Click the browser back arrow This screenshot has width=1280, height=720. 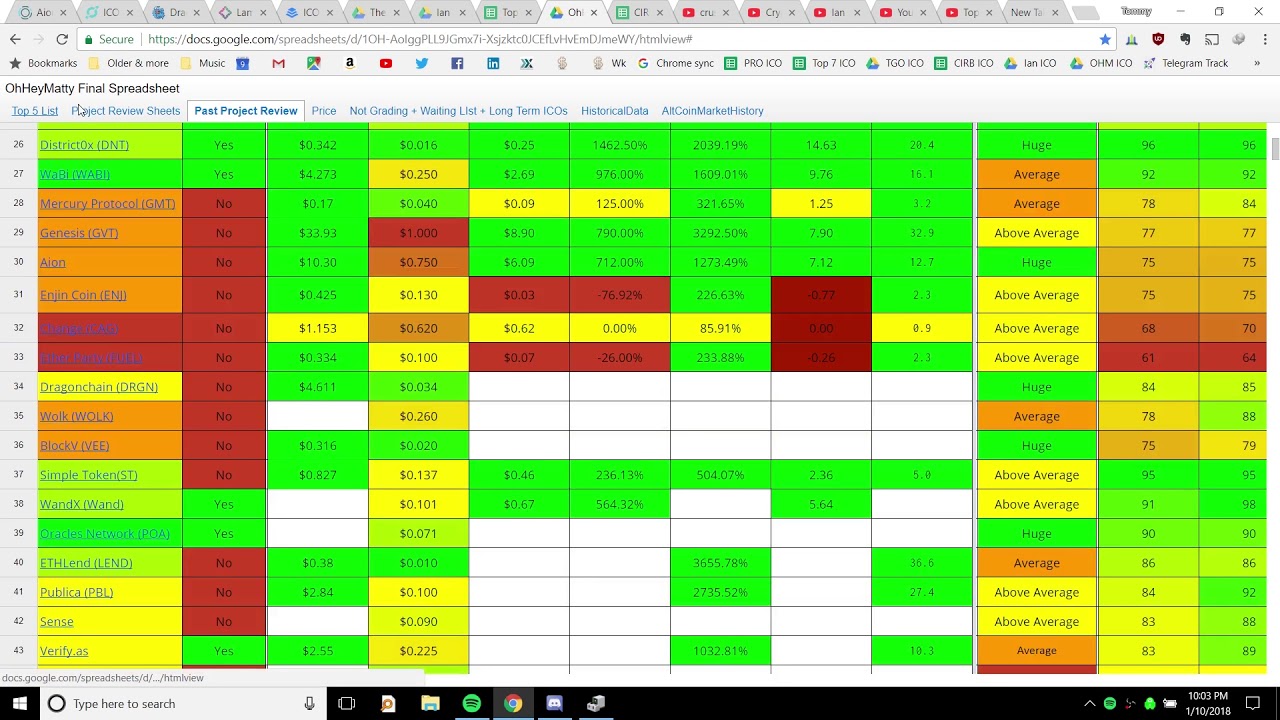(15, 39)
